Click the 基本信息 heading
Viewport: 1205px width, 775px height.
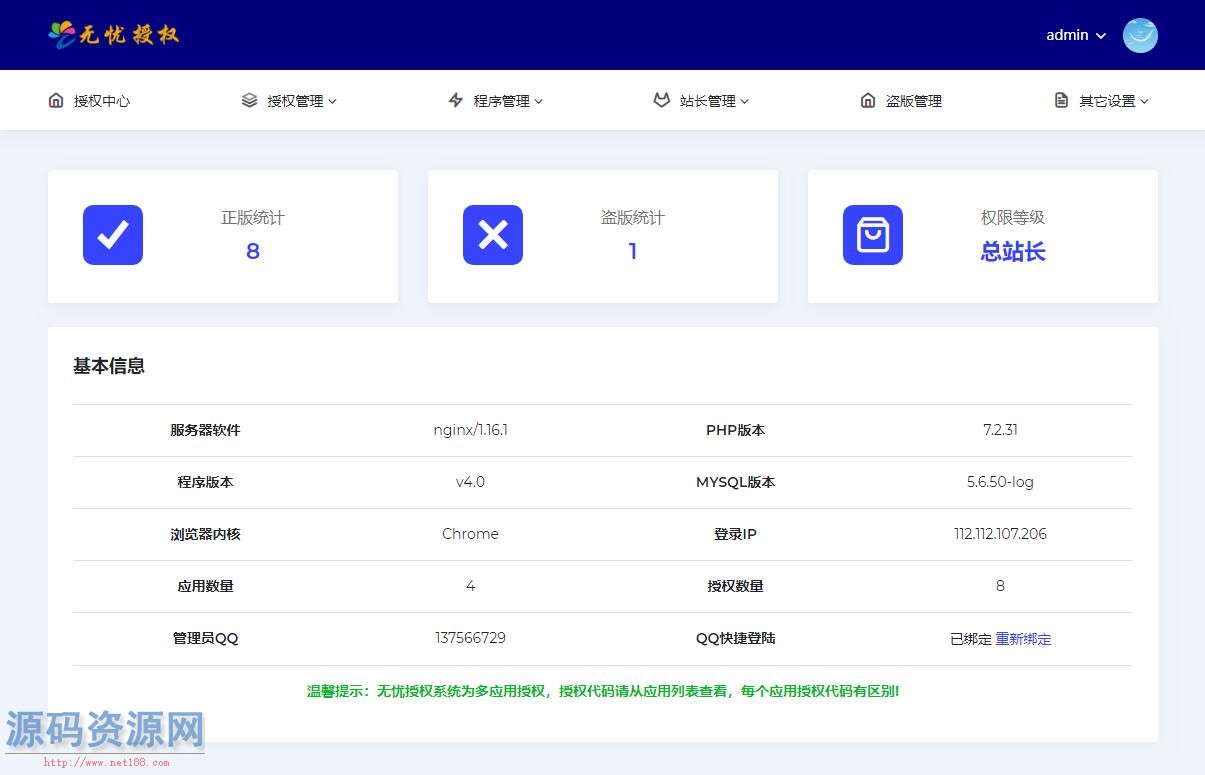click(x=109, y=366)
